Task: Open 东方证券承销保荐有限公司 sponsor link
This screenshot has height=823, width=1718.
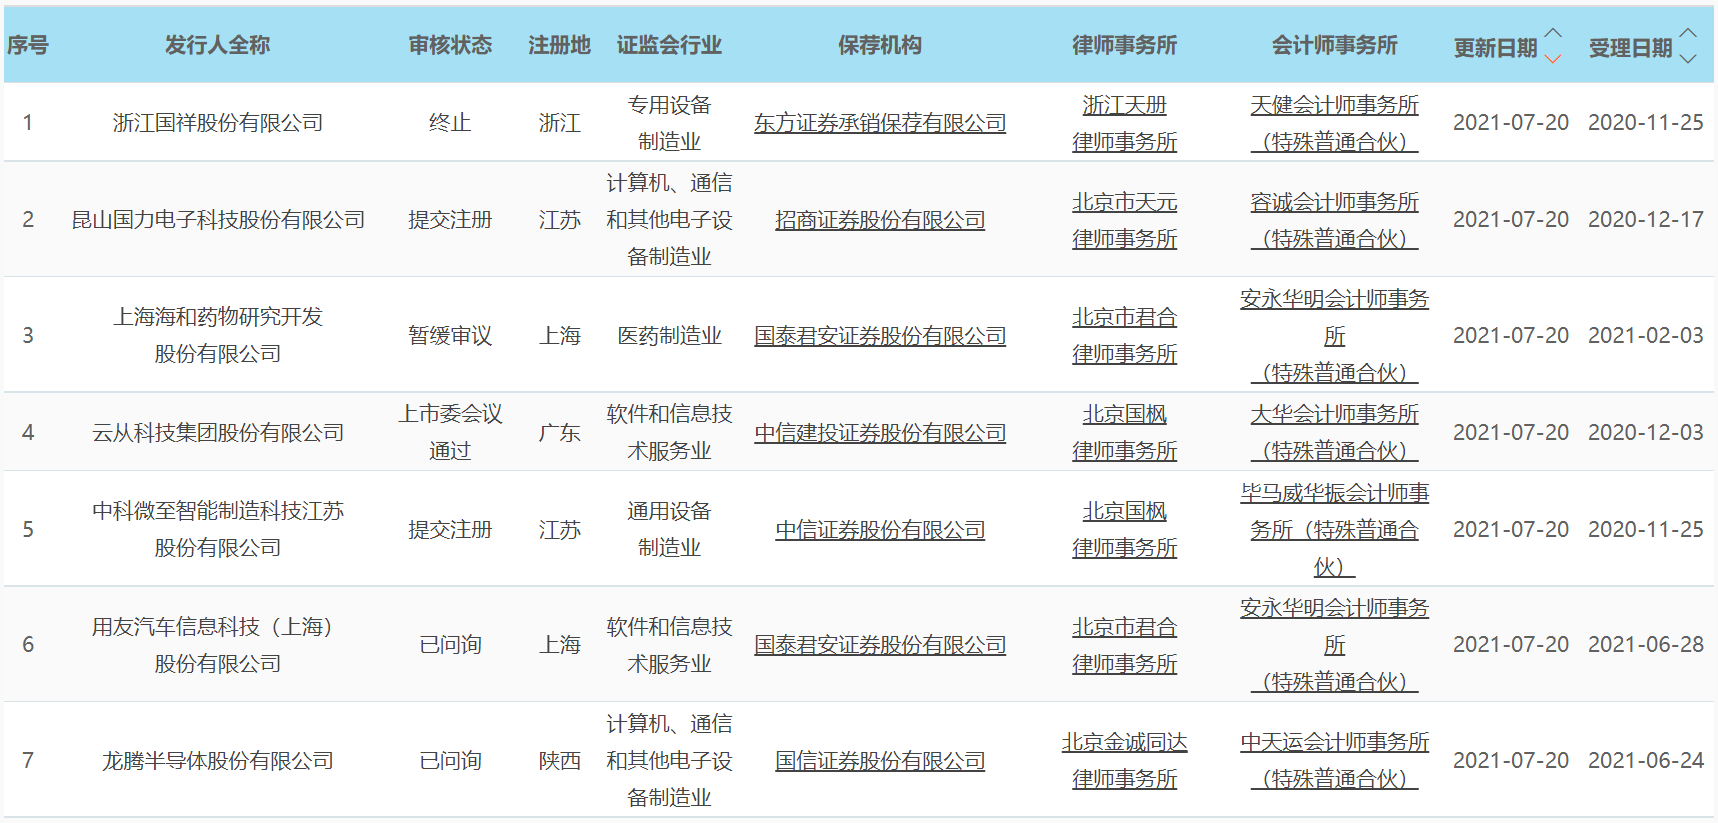Action: click(x=880, y=123)
